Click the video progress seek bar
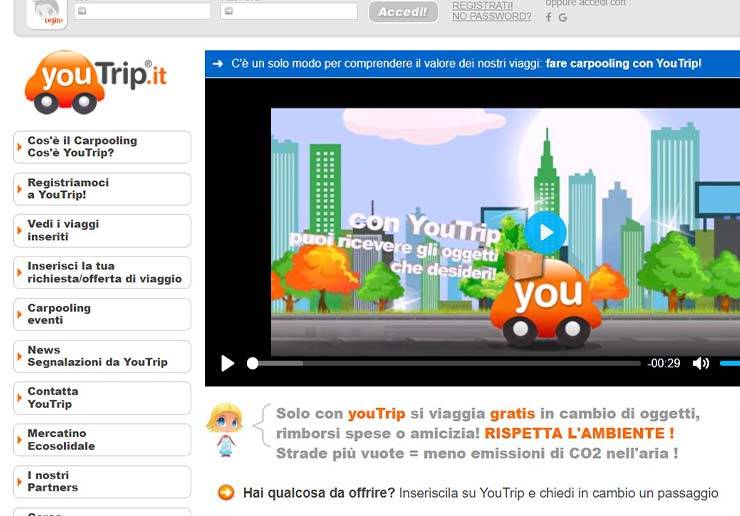740x516 pixels. (x=445, y=363)
